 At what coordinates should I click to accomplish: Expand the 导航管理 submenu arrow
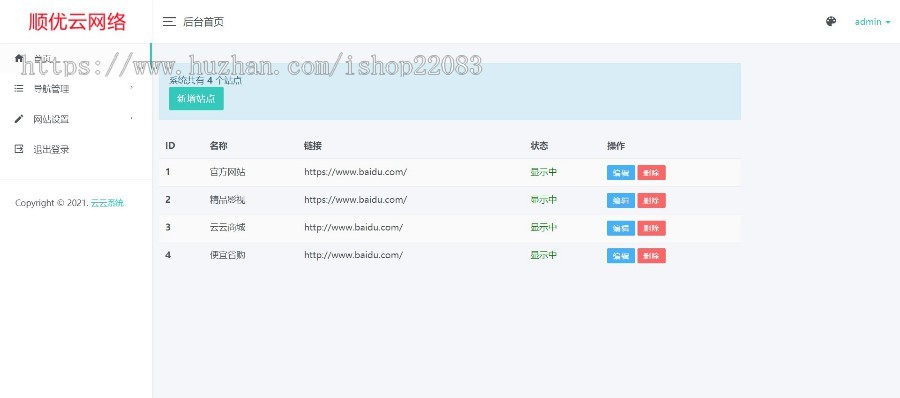[x=131, y=88]
